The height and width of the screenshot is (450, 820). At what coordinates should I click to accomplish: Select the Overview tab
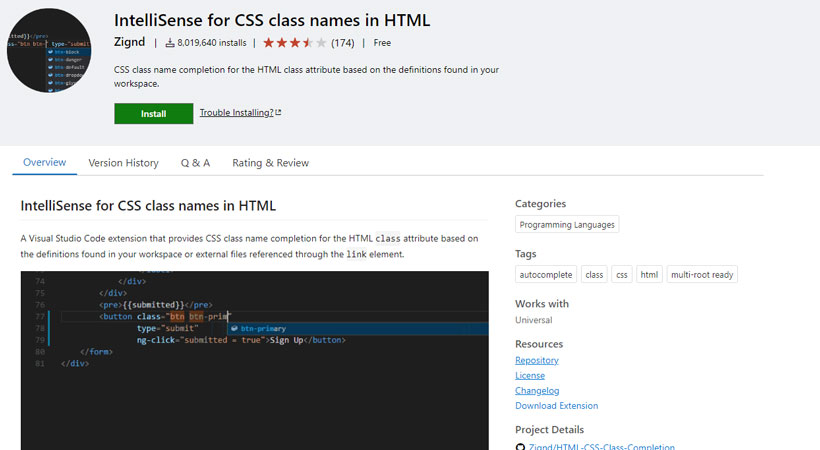pos(44,162)
